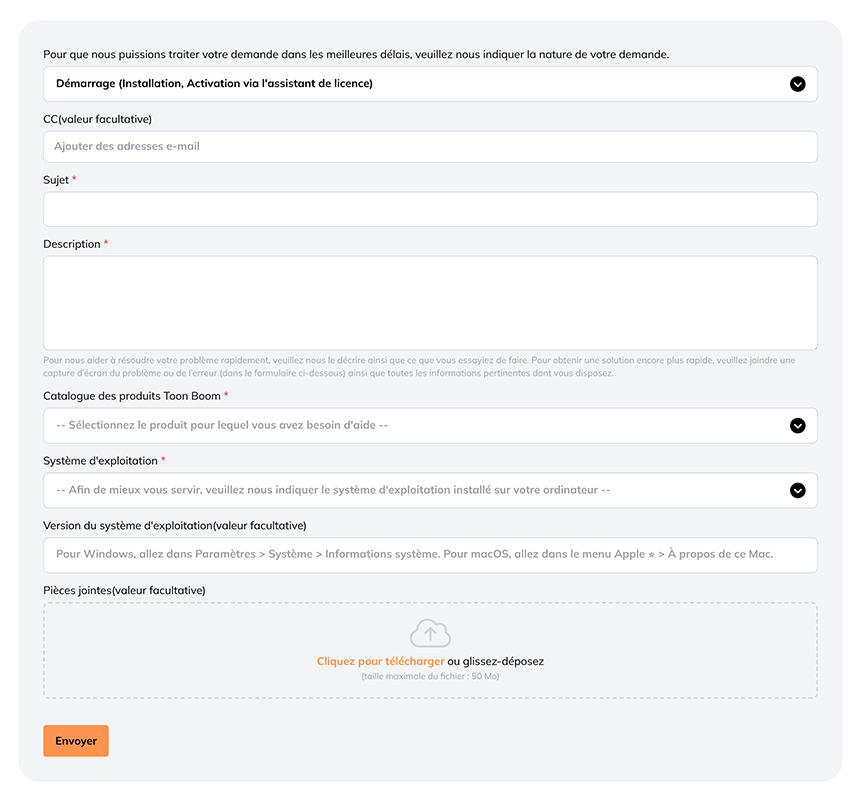
Task: Open the Sélectionnez le produit dropdown
Action: 431,426
